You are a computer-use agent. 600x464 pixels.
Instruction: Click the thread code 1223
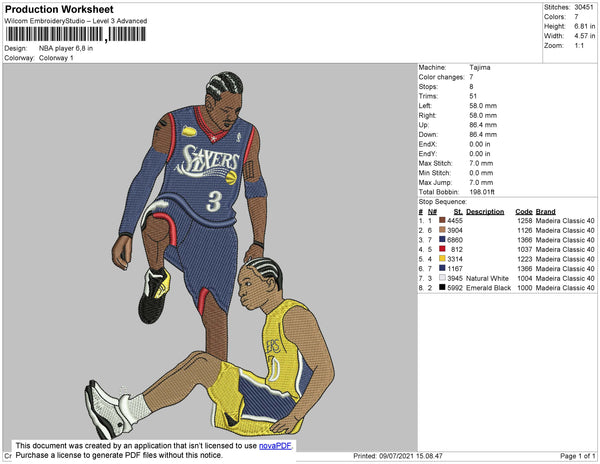(525, 259)
